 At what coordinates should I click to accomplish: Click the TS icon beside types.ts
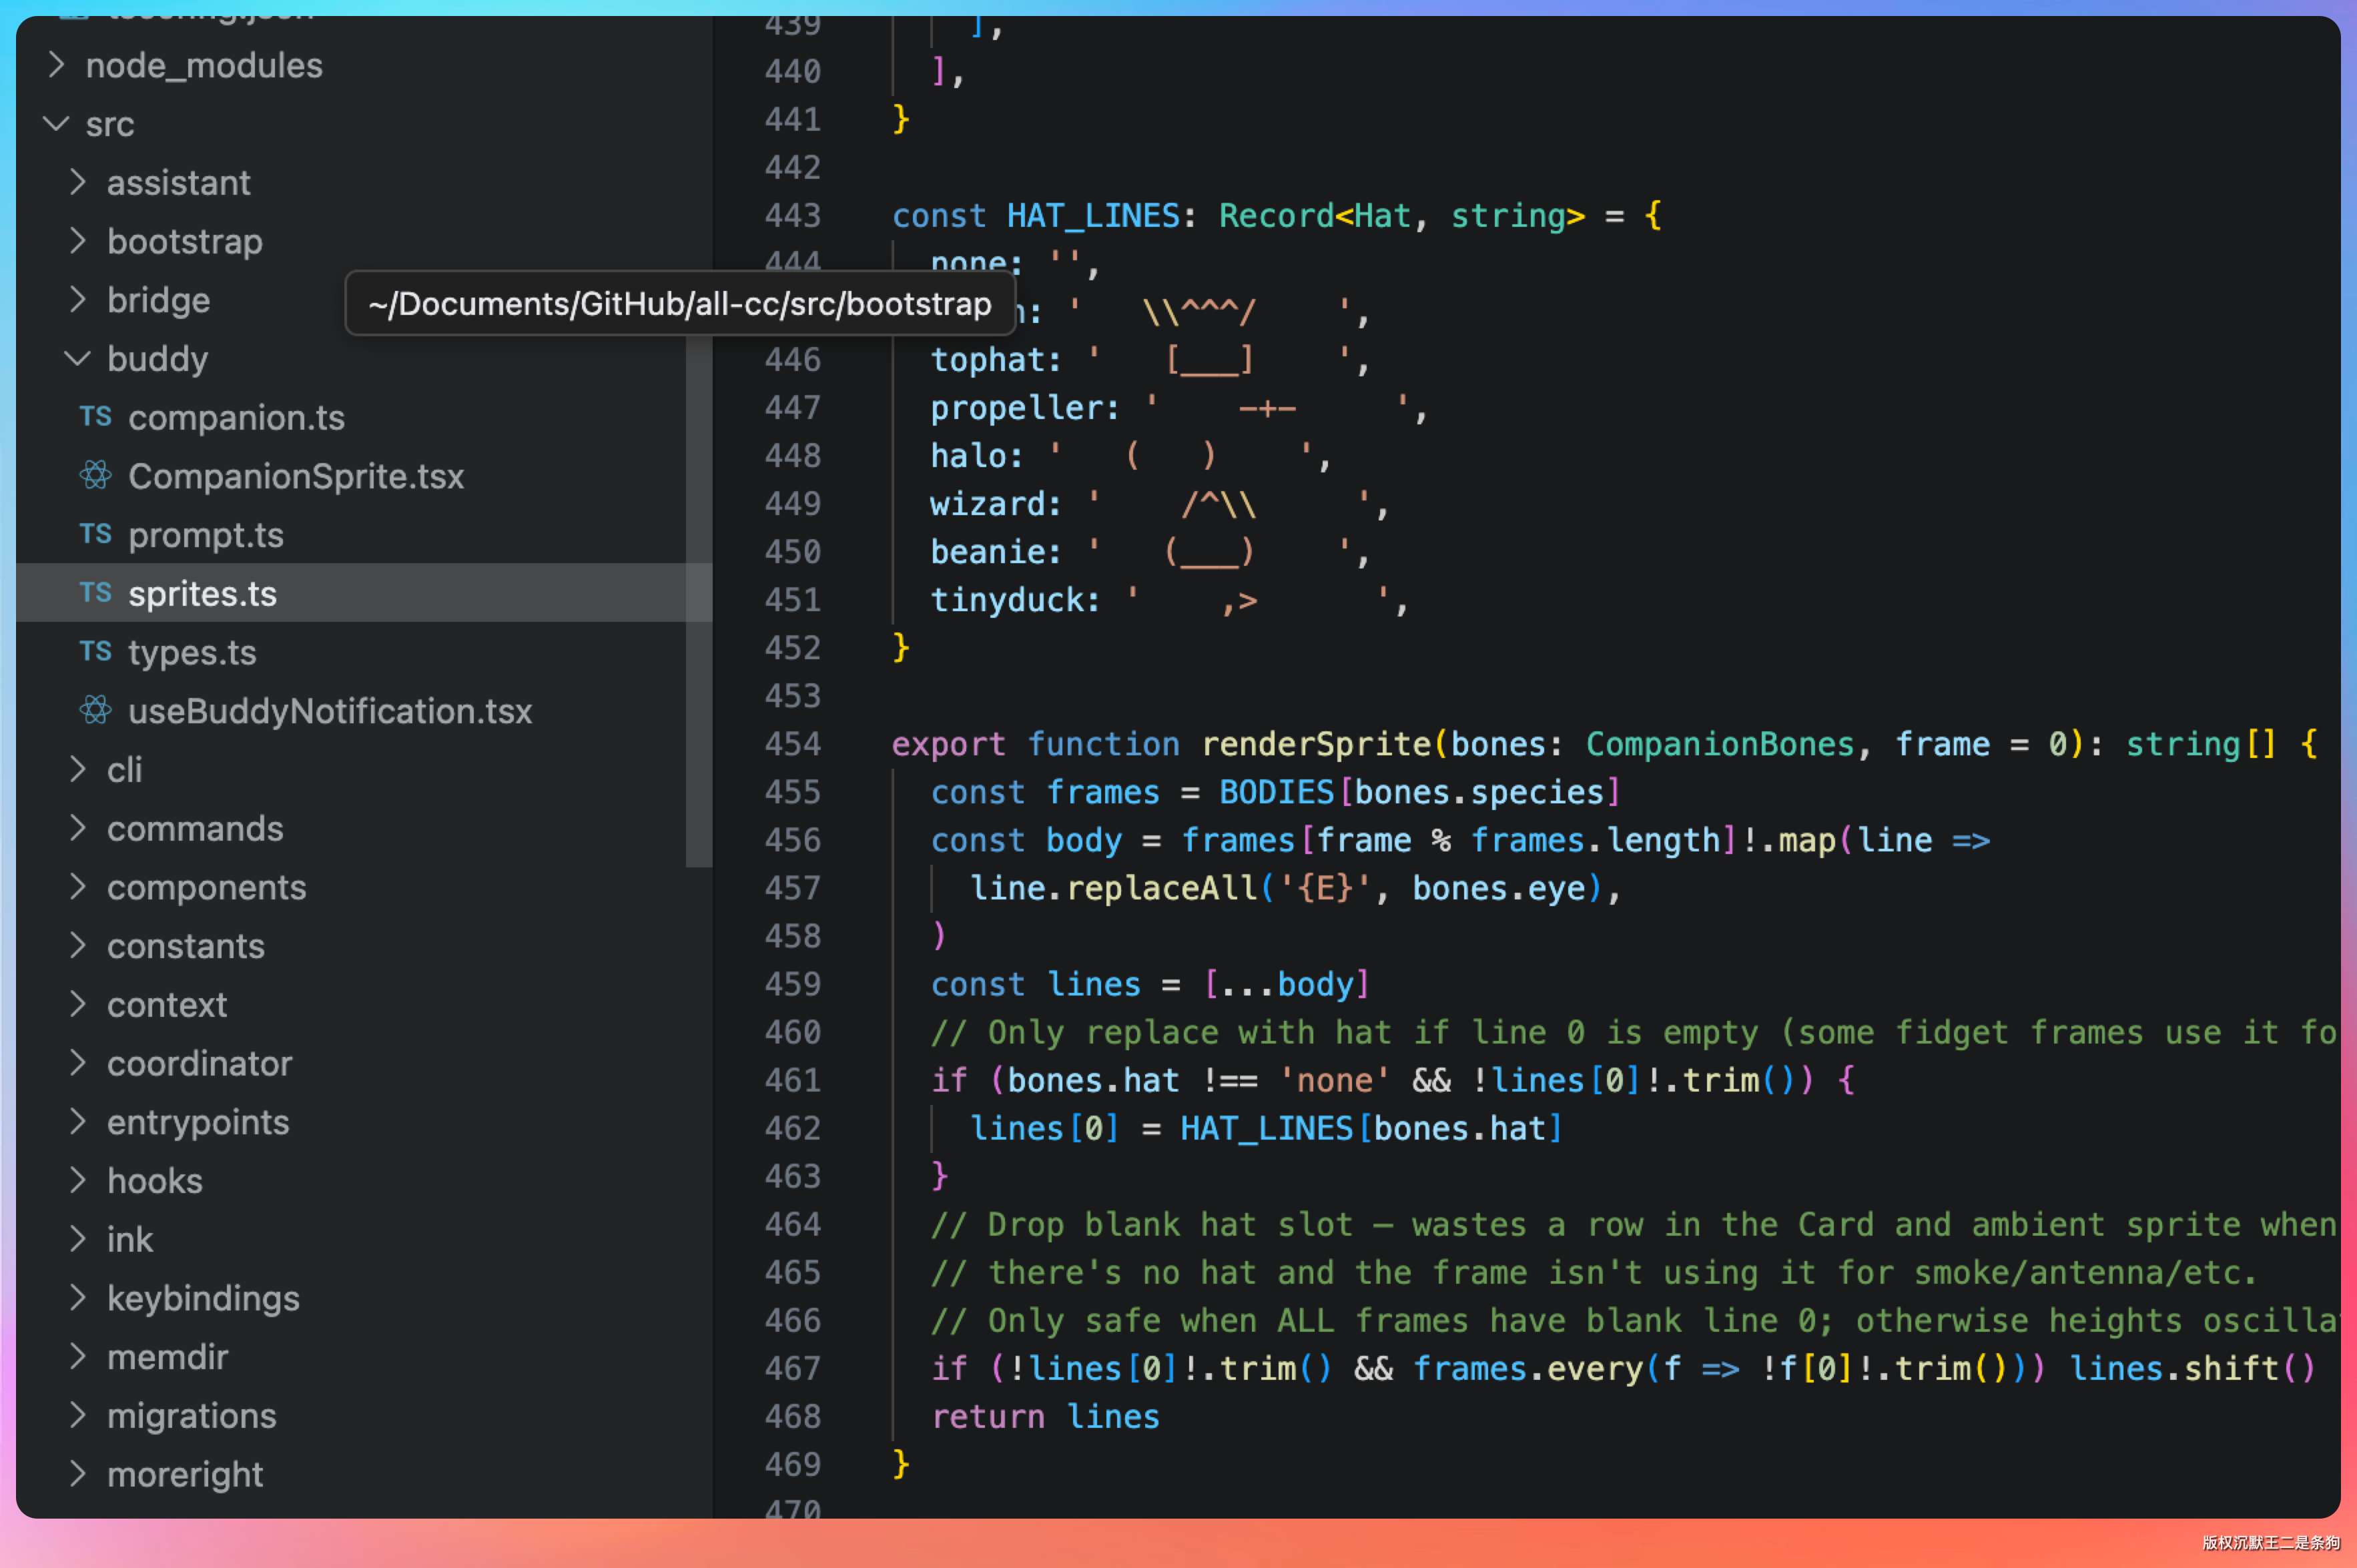95,652
